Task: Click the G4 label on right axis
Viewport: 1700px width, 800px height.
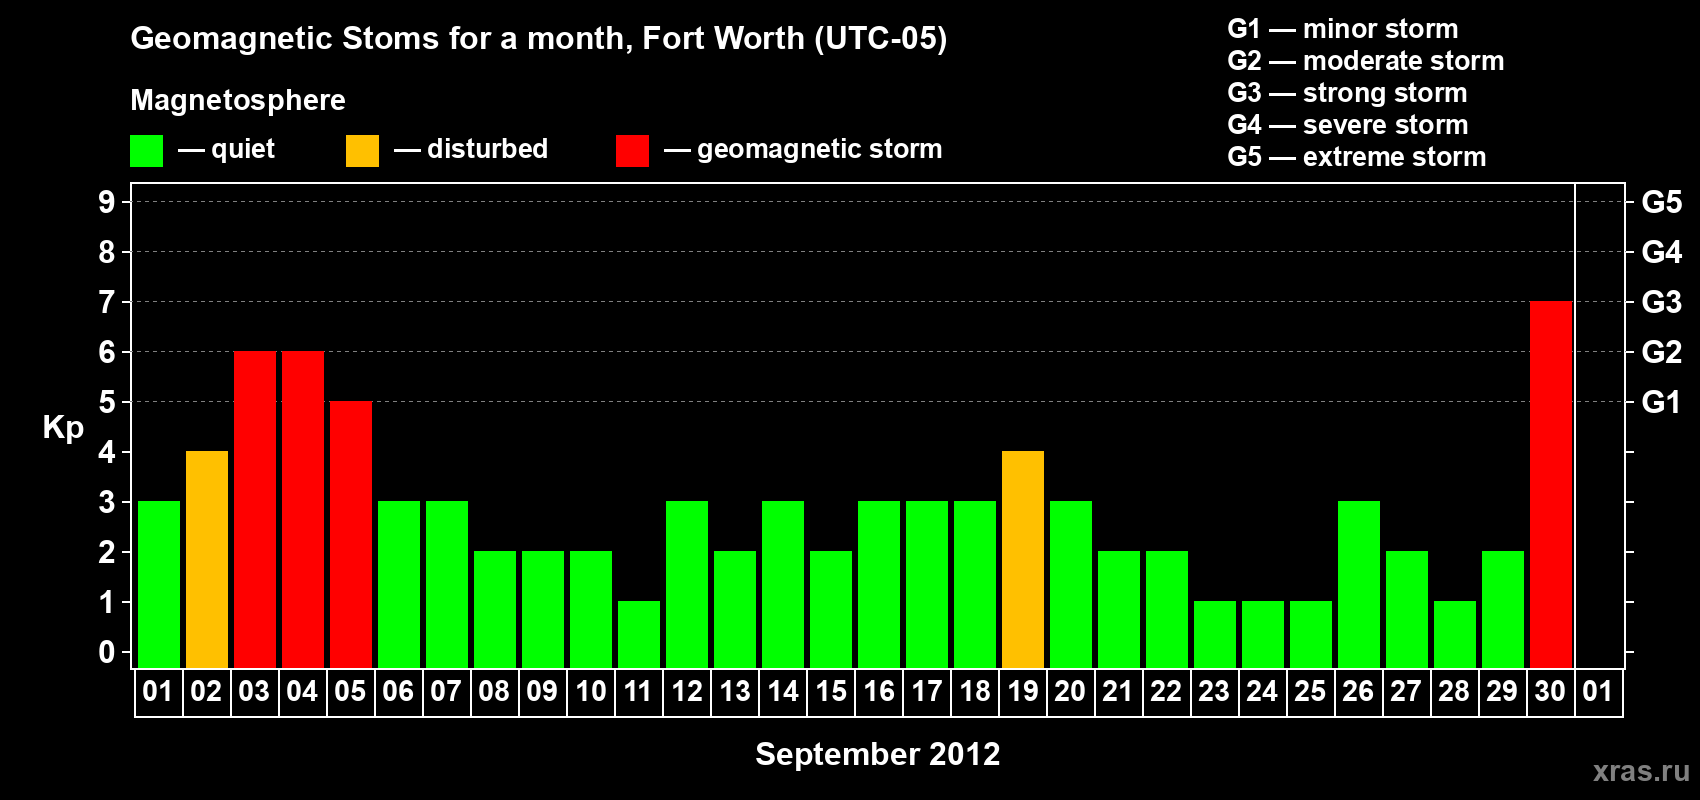Action: click(1662, 252)
